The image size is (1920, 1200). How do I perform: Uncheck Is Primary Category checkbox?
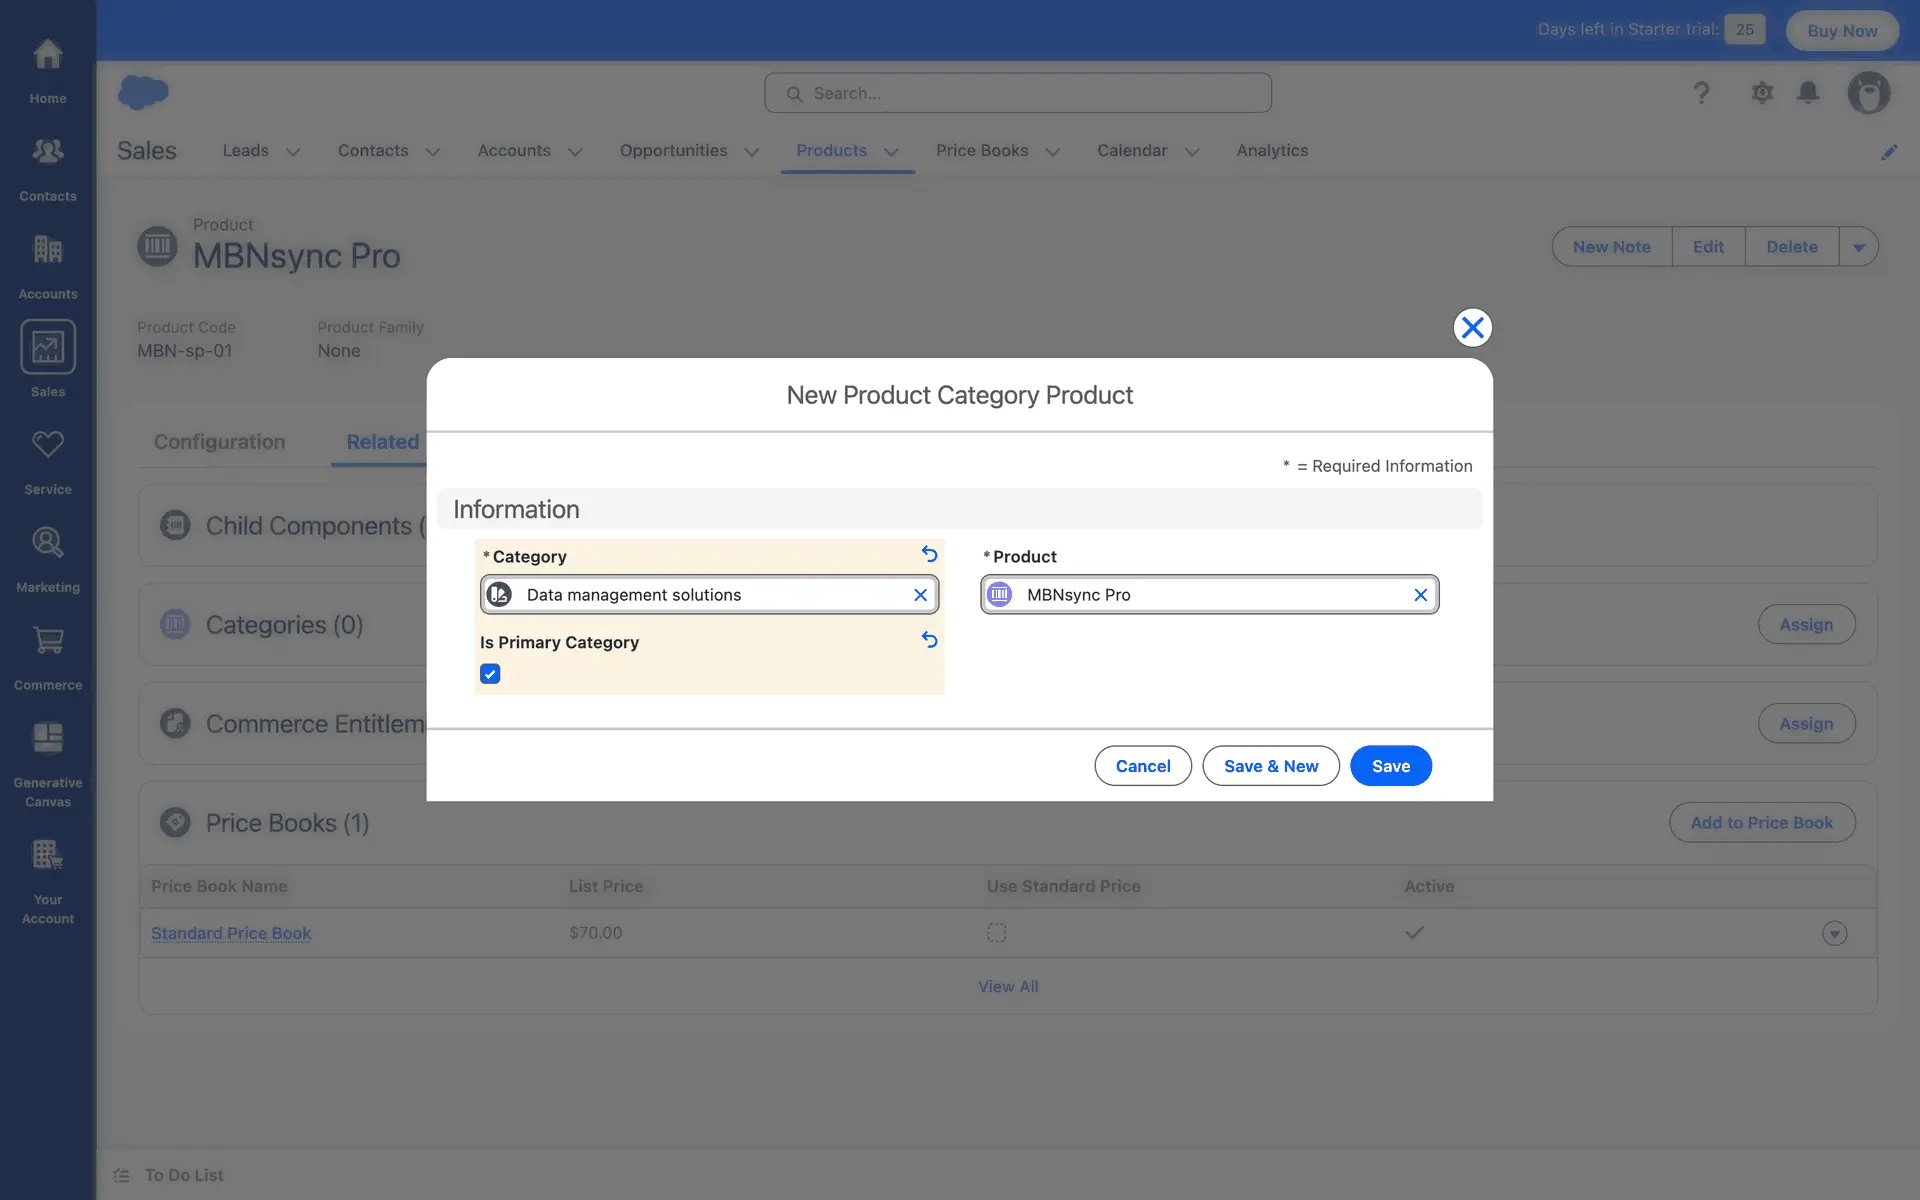(x=490, y=674)
